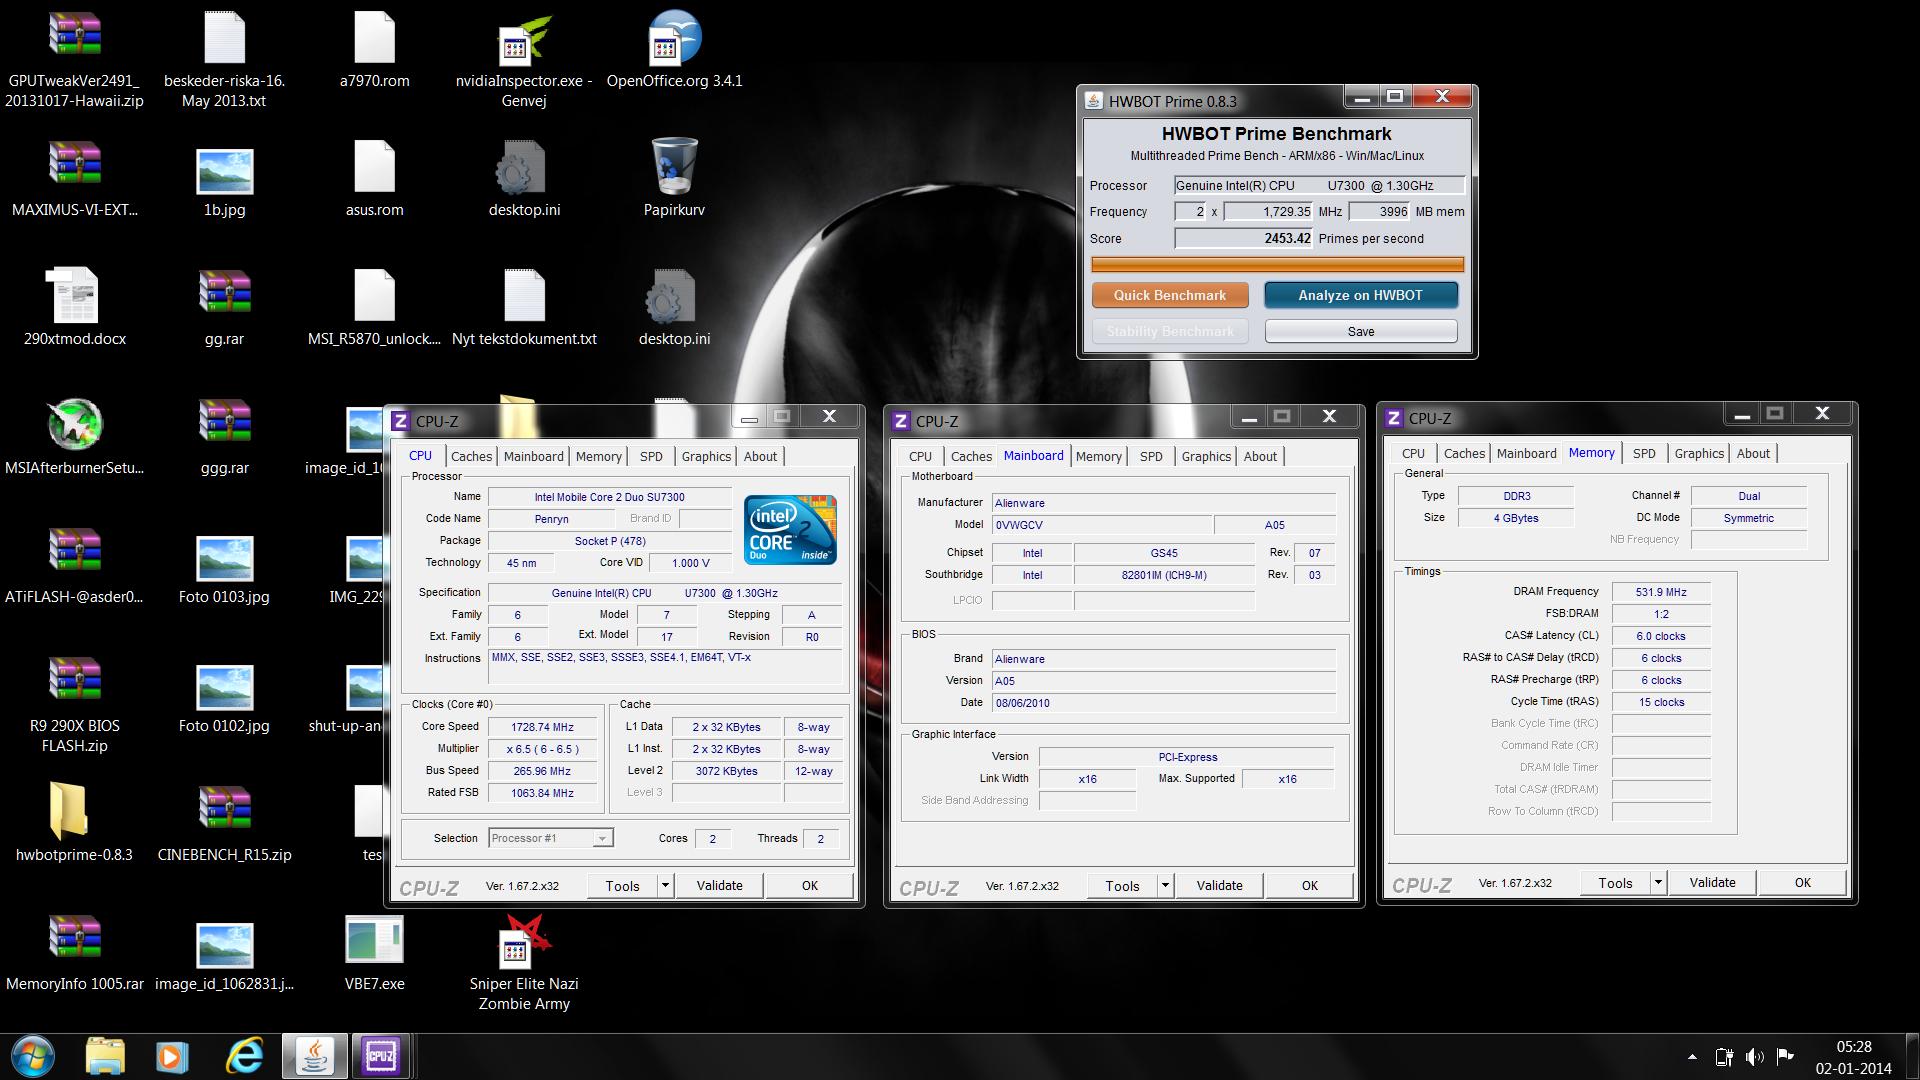Switch to CPU-Z taskbar button
The width and height of the screenshot is (1920, 1080).
click(x=380, y=1056)
